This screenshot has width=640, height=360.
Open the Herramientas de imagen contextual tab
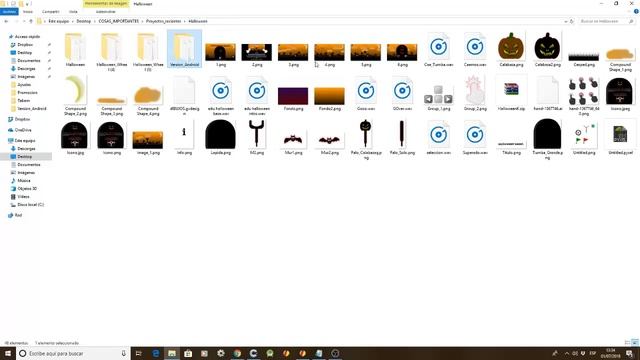pyautogui.click(x=106, y=4)
